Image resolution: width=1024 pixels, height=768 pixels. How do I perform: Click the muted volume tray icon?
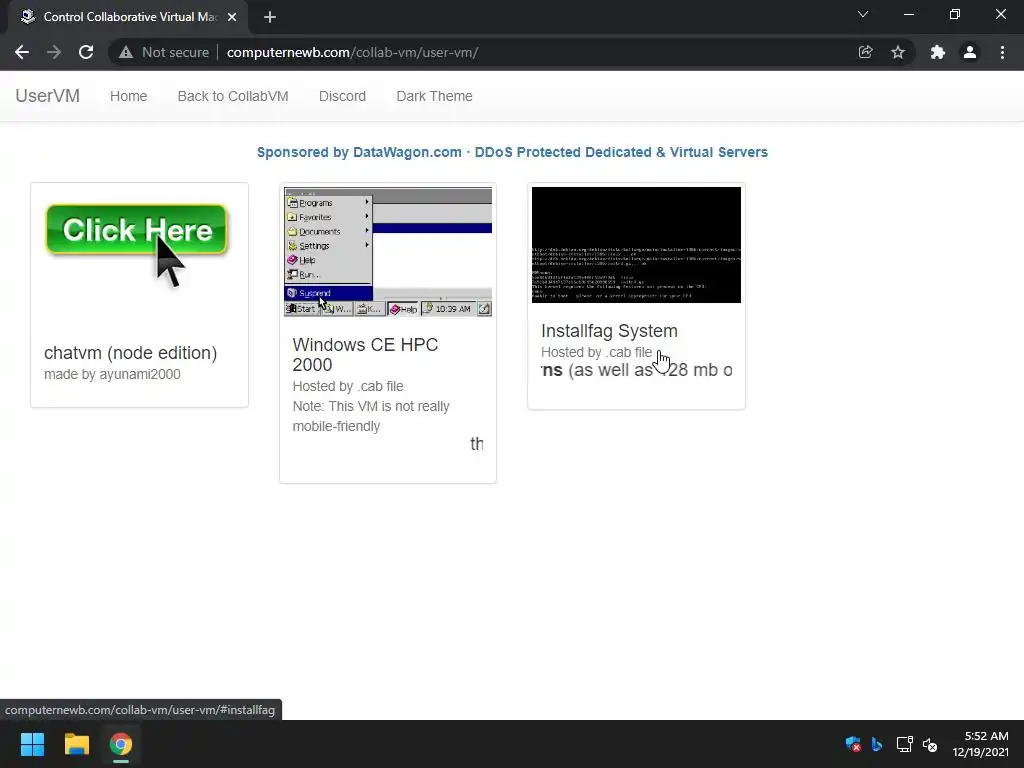[930, 744]
